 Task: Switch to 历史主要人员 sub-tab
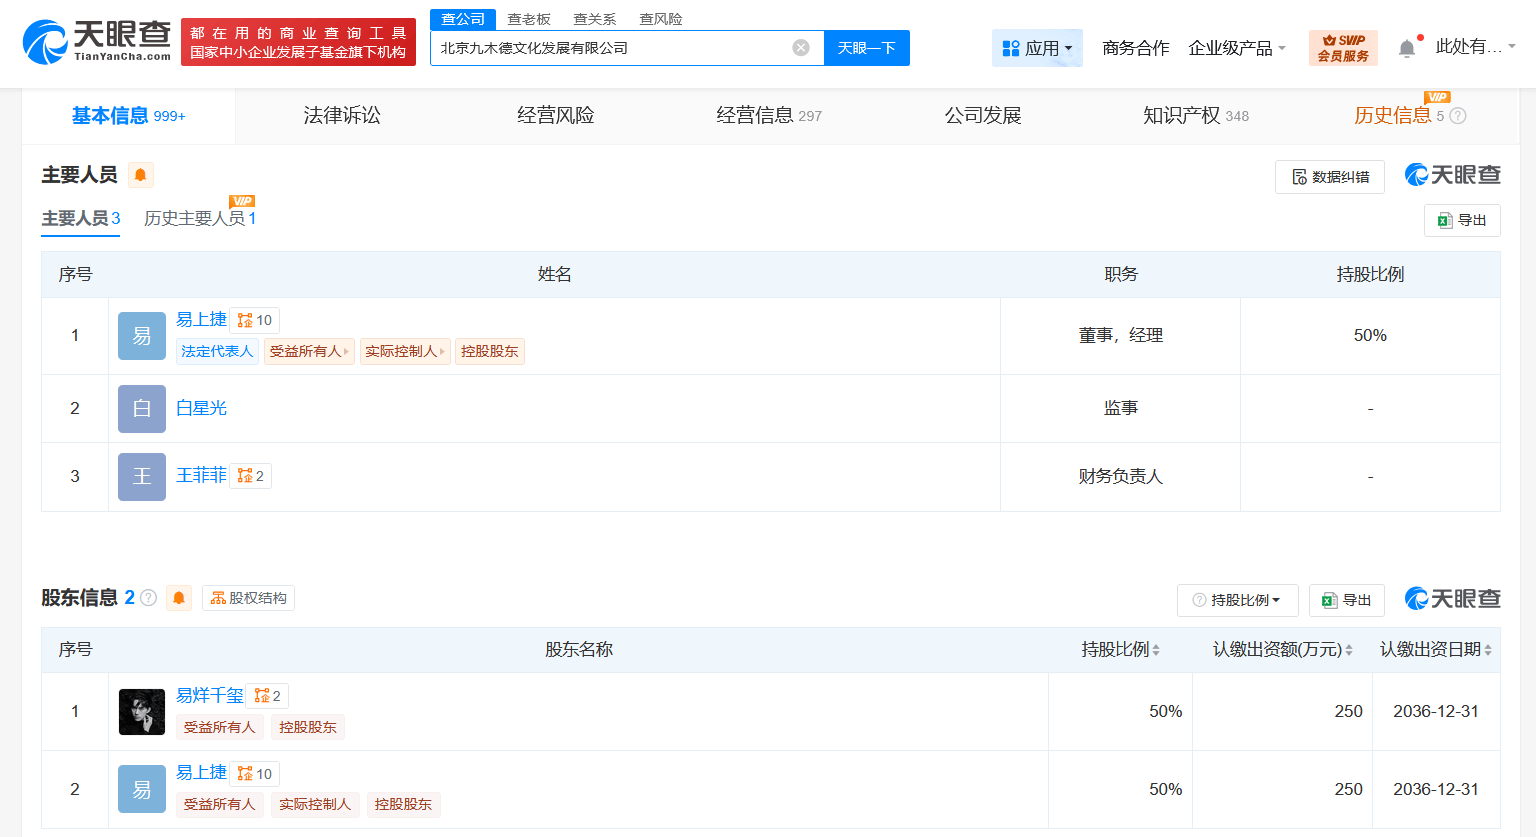[x=200, y=218]
